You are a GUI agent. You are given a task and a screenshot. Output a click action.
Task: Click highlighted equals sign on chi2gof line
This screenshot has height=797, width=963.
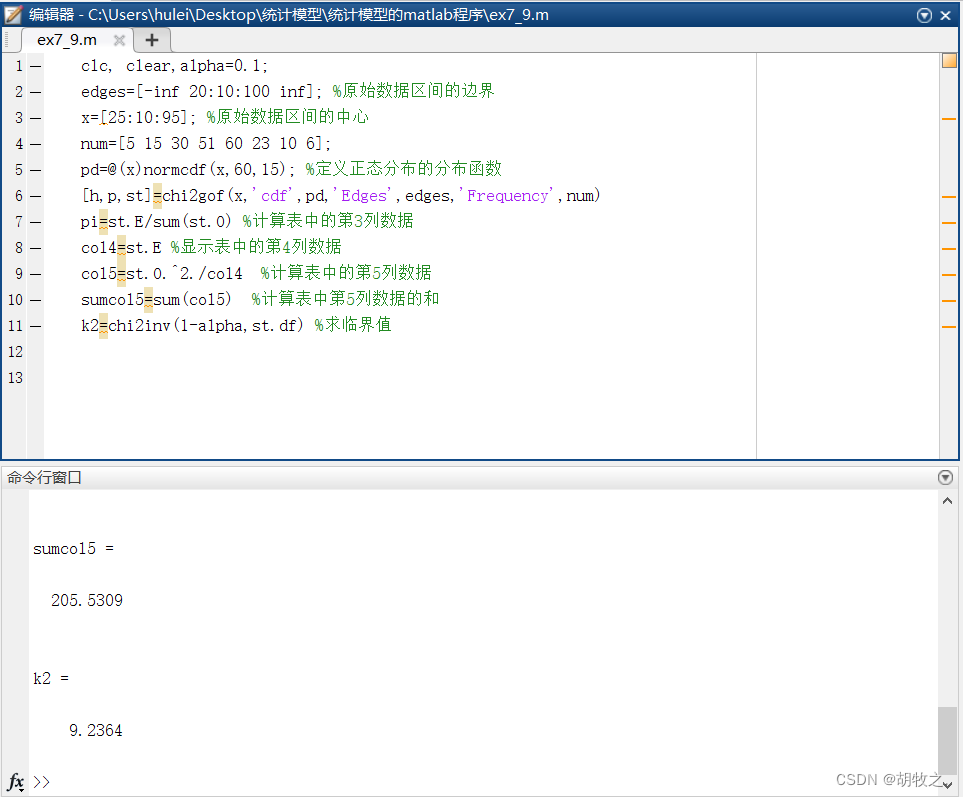(158, 196)
